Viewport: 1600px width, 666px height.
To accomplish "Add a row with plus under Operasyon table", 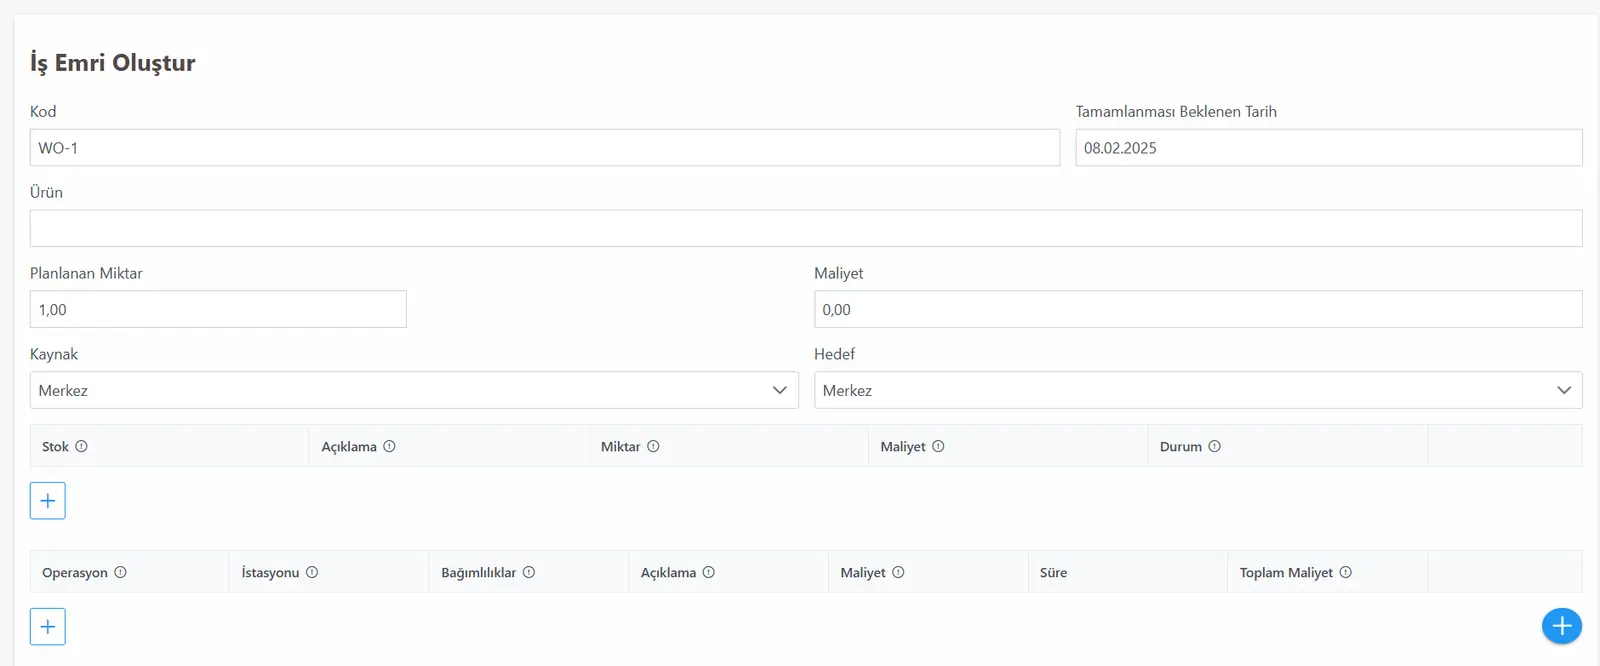I will (48, 627).
